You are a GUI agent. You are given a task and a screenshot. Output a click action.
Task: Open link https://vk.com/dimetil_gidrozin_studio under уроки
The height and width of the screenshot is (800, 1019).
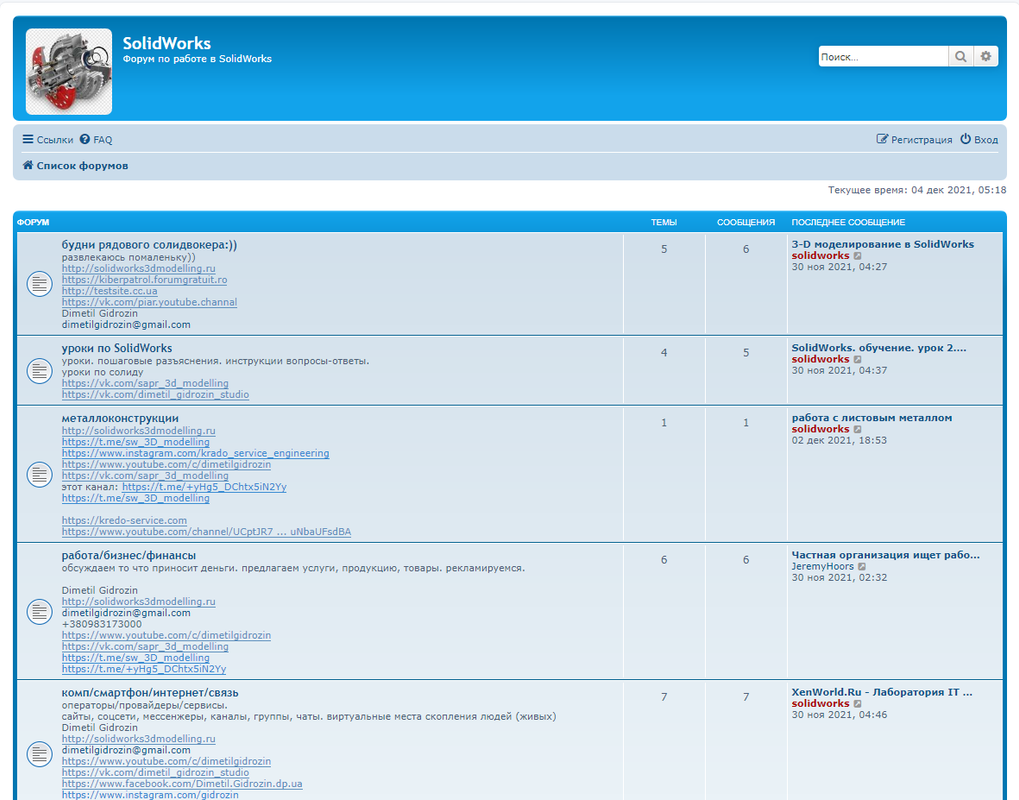155,394
